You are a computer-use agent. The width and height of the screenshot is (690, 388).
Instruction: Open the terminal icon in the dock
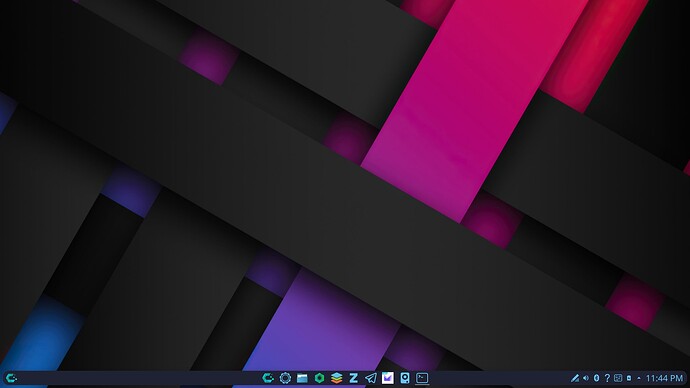coord(422,378)
